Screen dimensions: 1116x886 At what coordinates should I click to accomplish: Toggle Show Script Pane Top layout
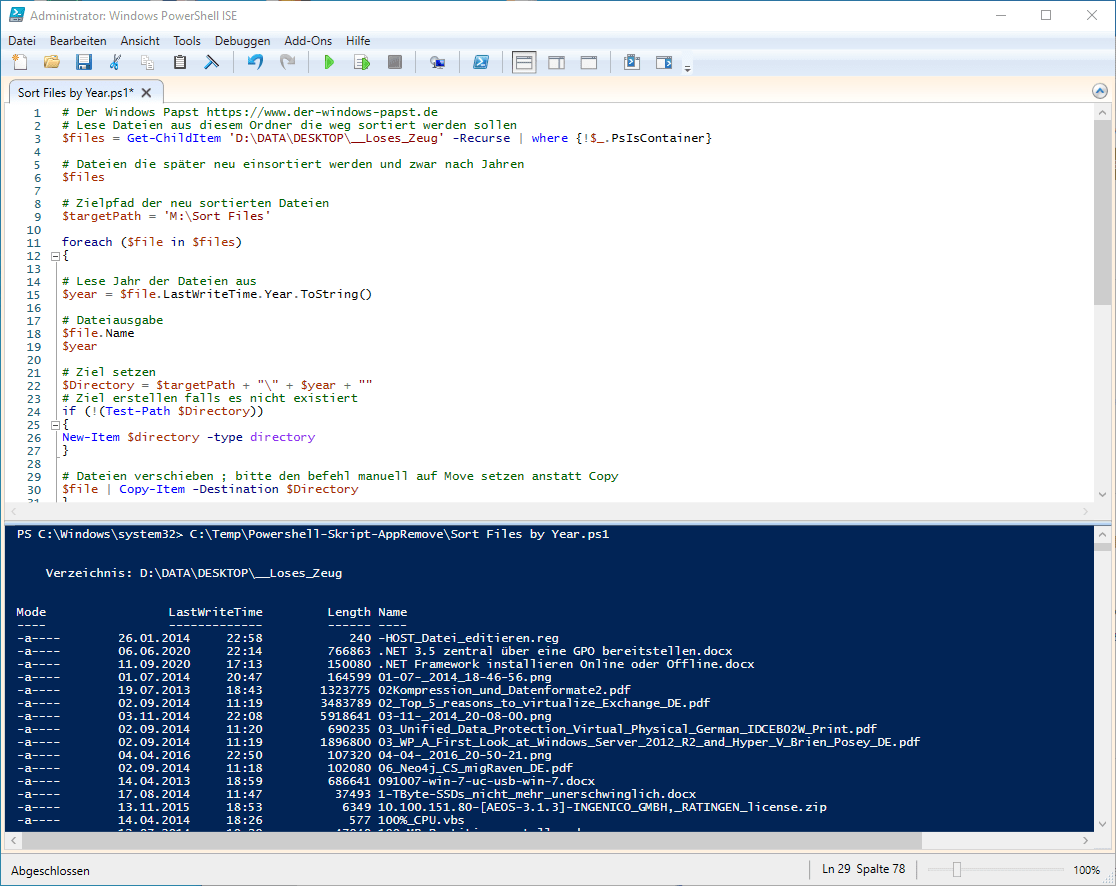coord(524,63)
